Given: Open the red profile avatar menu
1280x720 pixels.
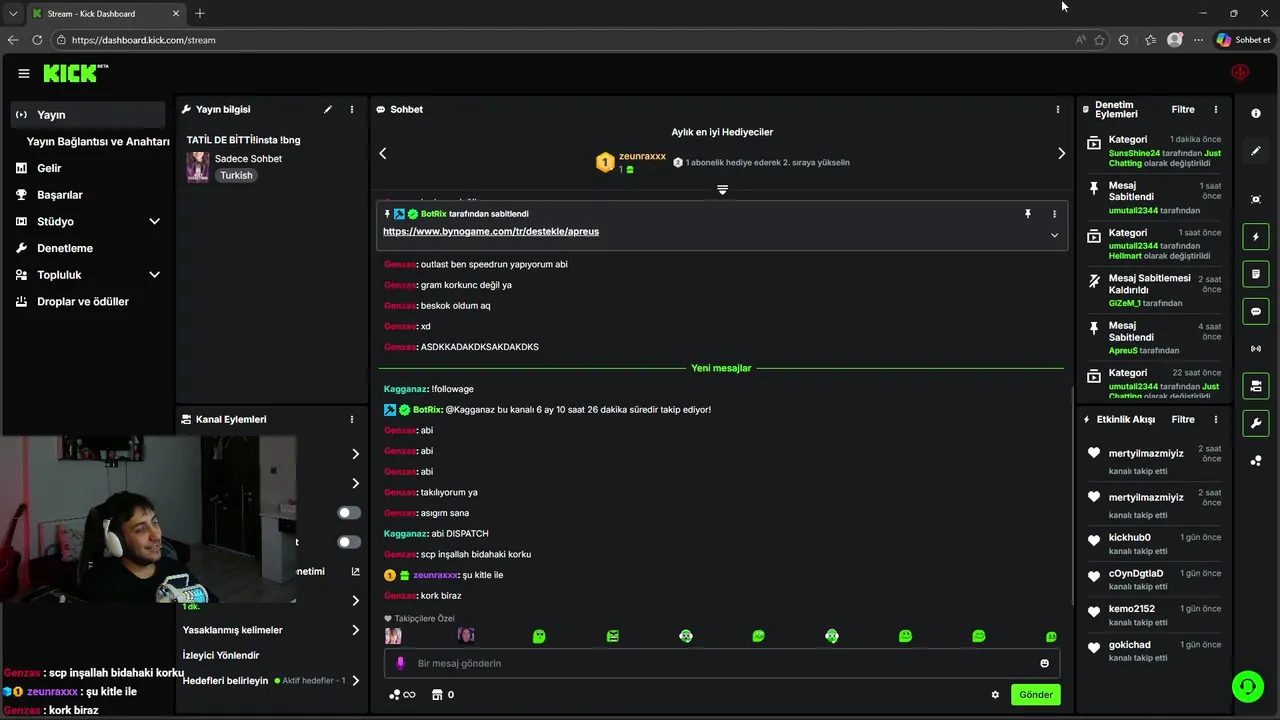Looking at the screenshot, I should pos(1240,72).
